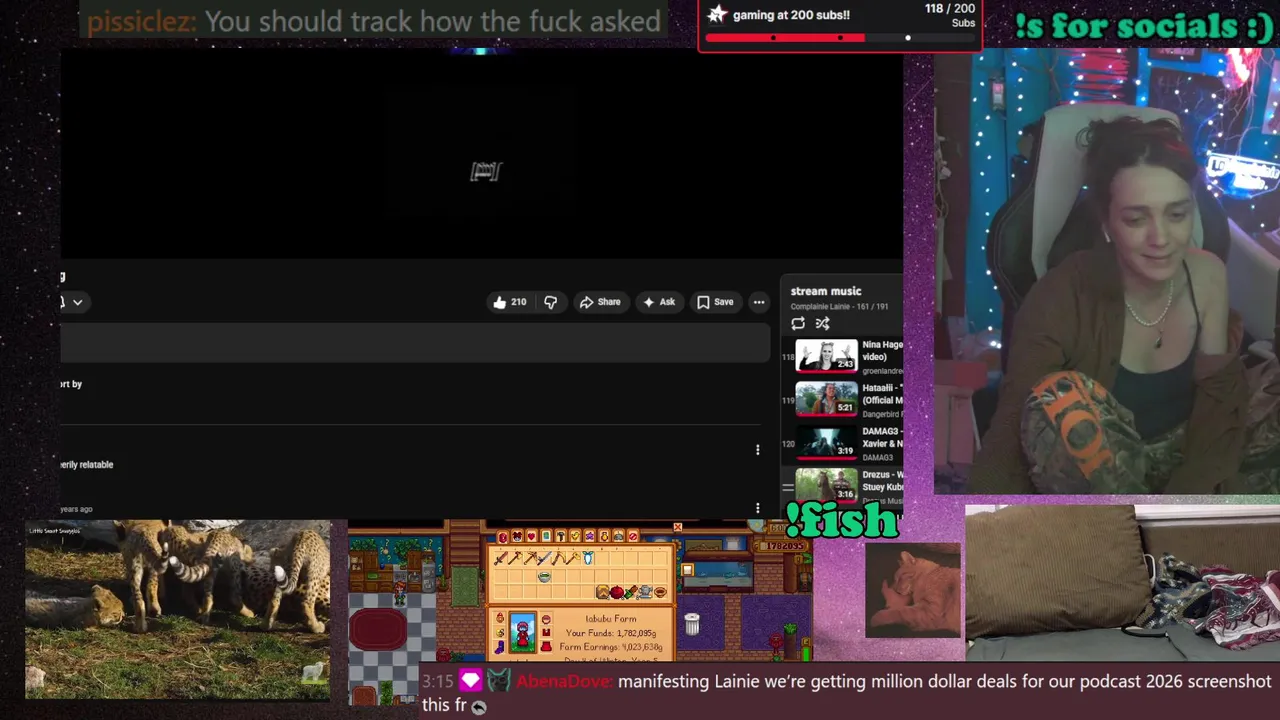The height and width of the screenshot is (720, 1280).
Task: Click the thumbs-down dislike icon
Action: tap(550, 302)
